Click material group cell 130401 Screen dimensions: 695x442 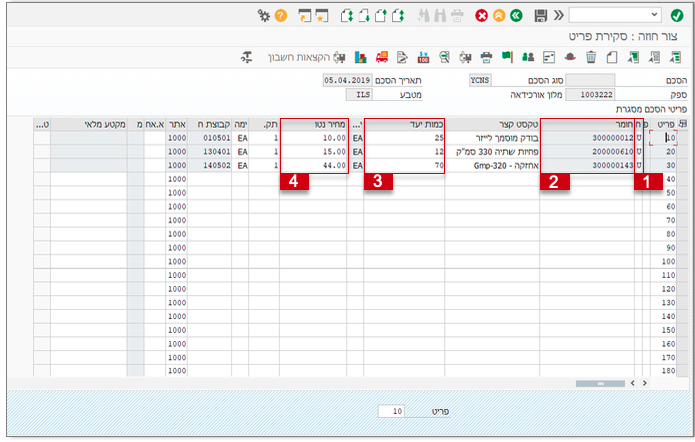210,152
